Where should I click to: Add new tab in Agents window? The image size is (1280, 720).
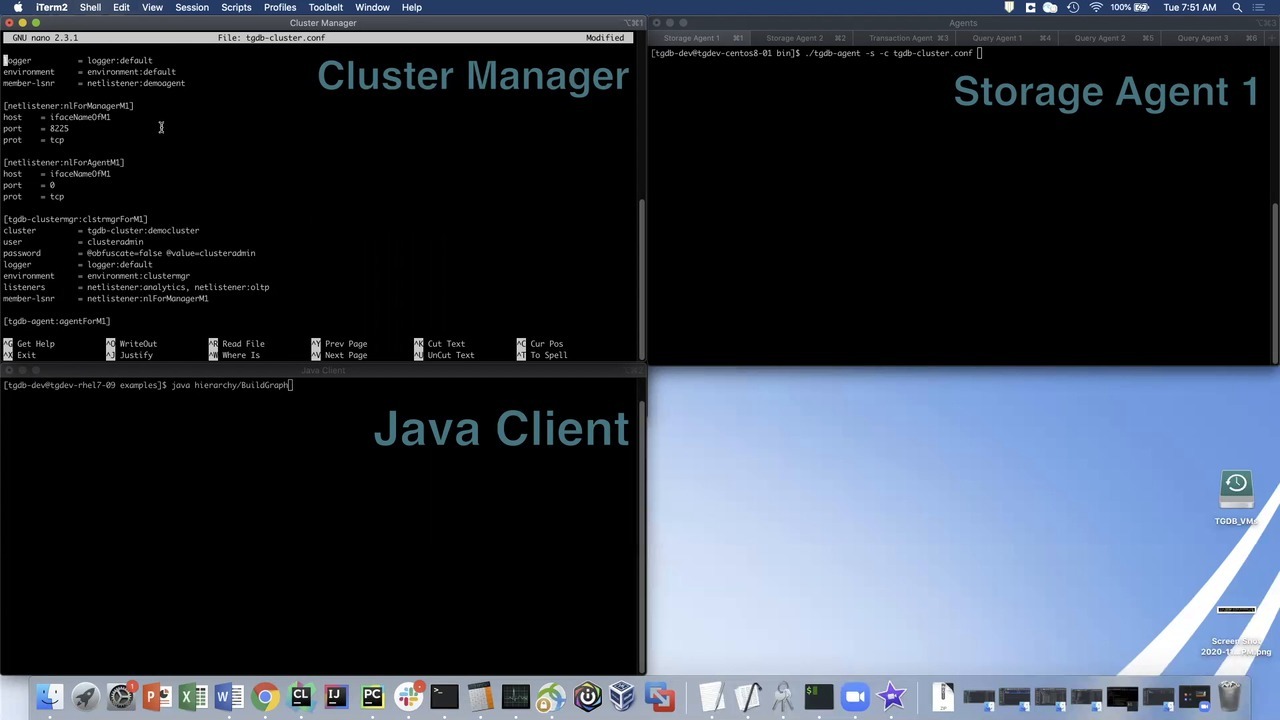coord(1271,38)
